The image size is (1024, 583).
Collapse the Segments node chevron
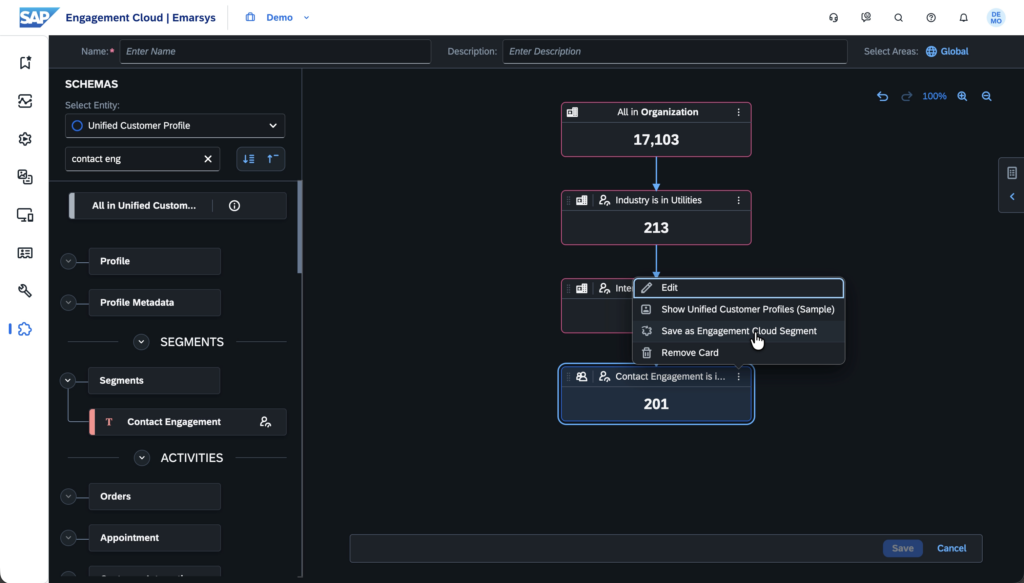click(68, 381)
